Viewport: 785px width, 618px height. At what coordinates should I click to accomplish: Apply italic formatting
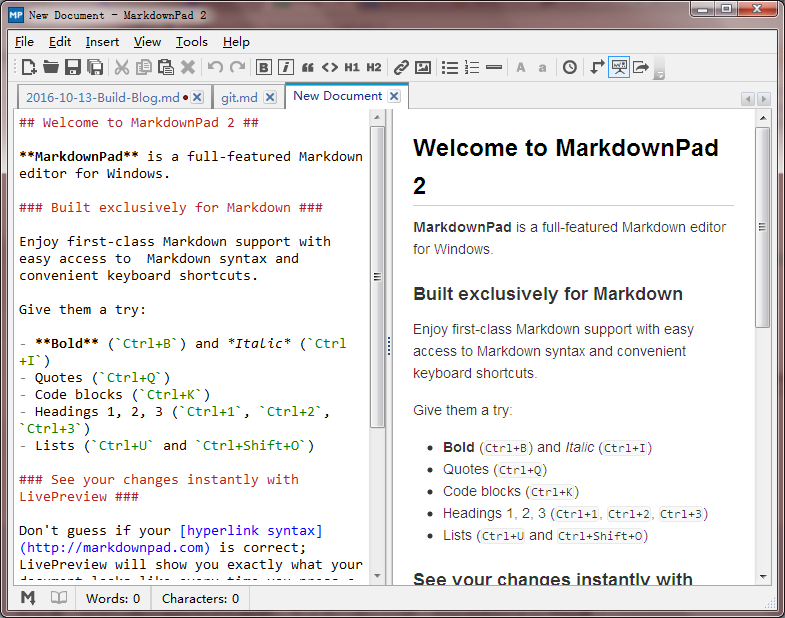point(285,67)
